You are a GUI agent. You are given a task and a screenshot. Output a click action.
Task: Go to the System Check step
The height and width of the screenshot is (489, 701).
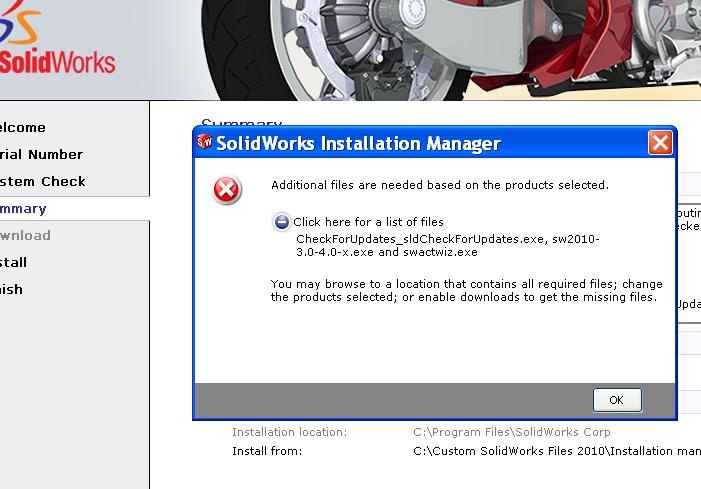[42, 181]
